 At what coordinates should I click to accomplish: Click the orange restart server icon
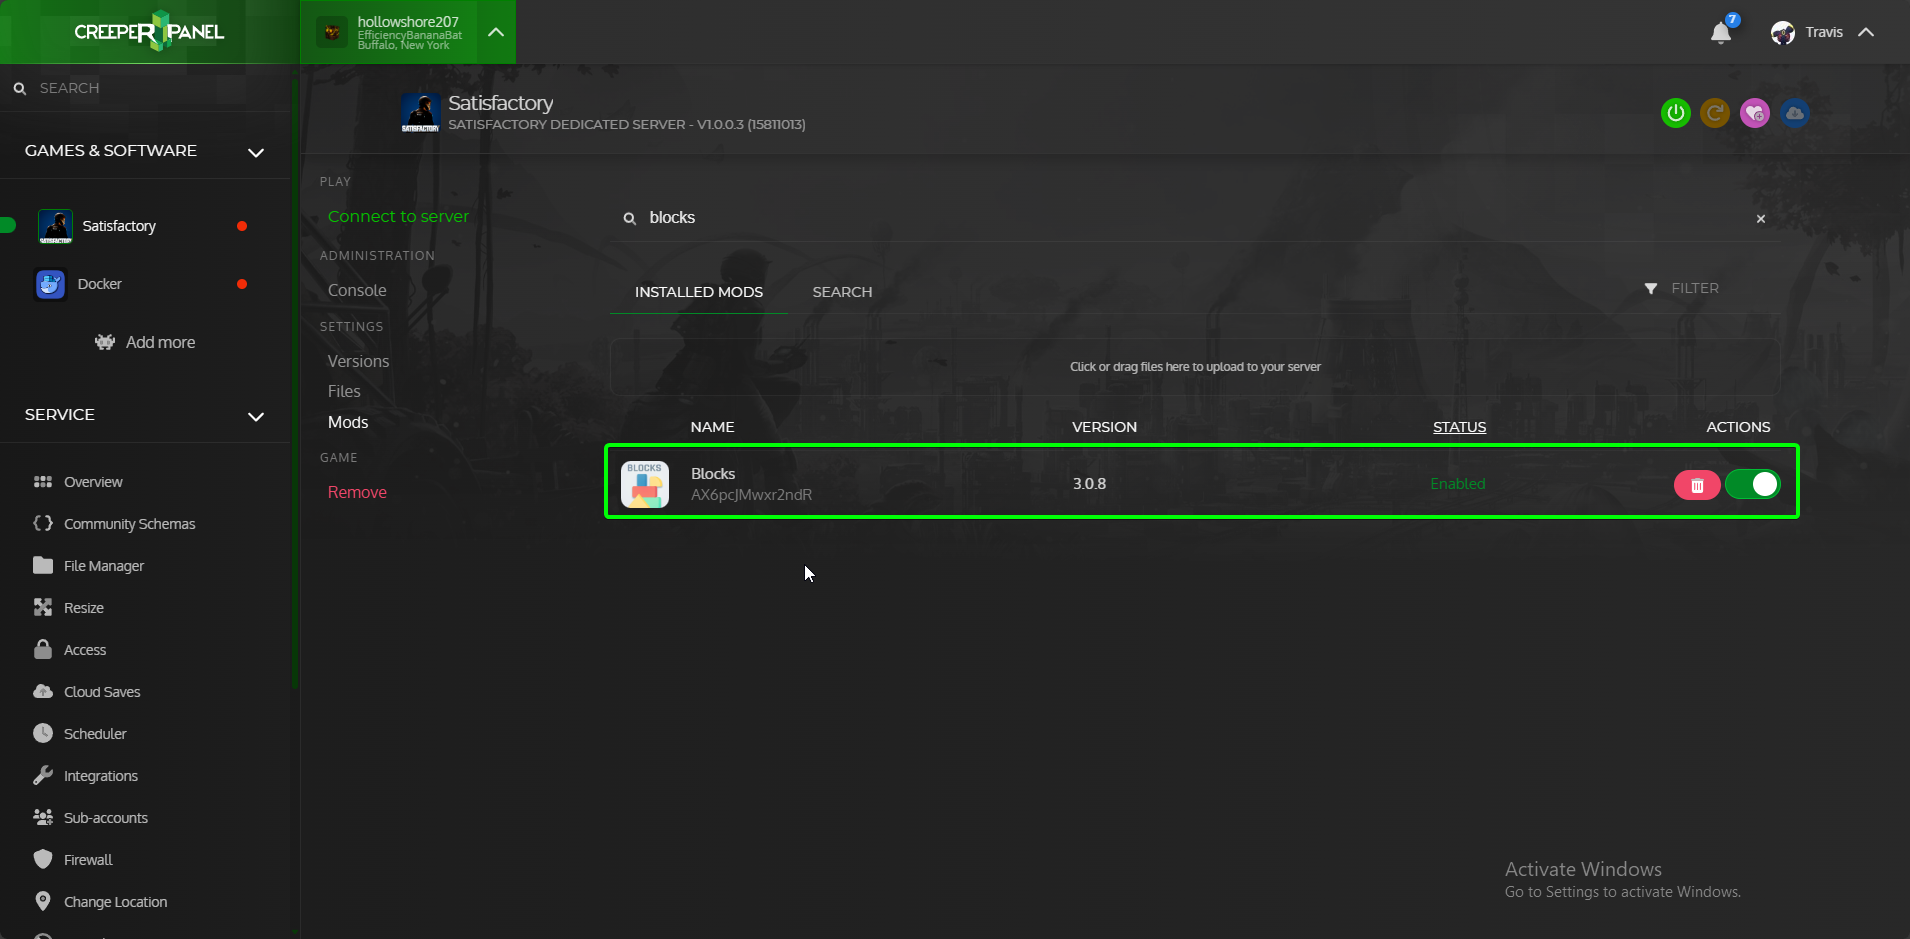click(1715, 113)
